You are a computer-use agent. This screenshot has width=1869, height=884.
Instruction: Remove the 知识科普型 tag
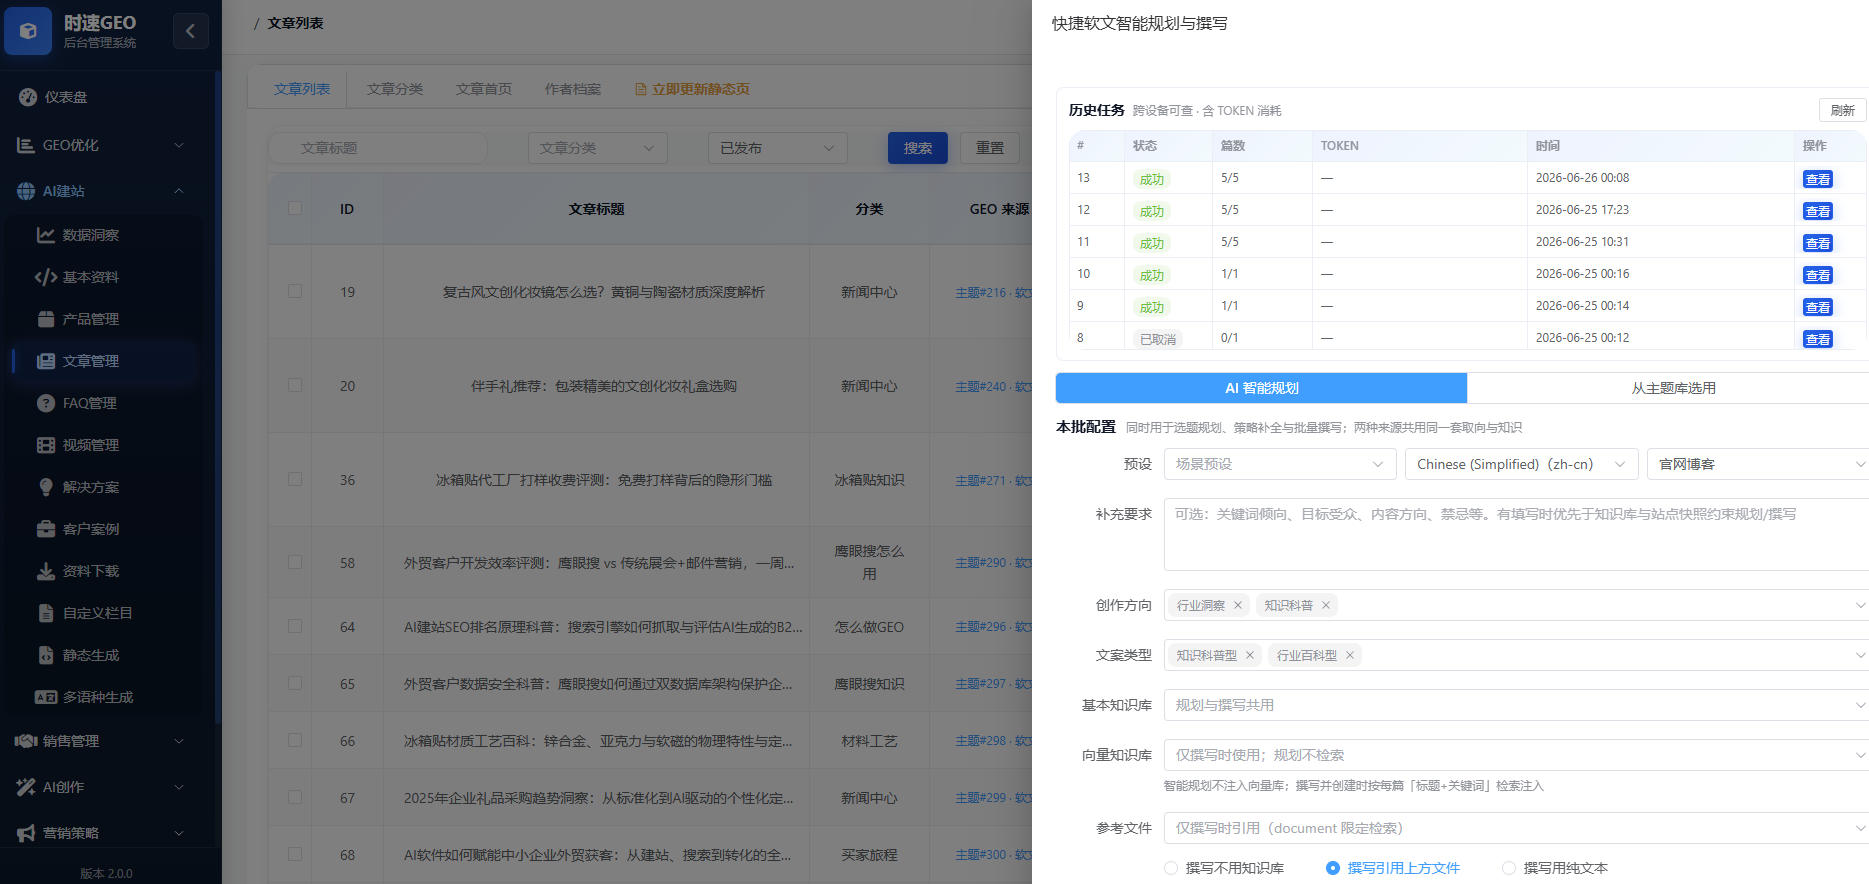(1250, 655)
